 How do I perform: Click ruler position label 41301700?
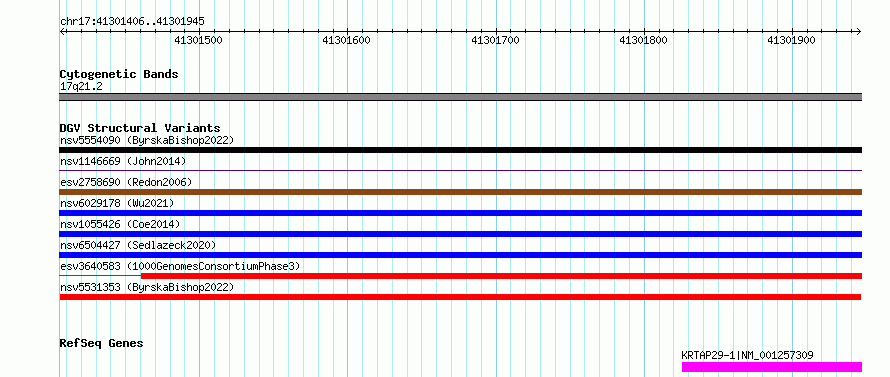point(496,40)
